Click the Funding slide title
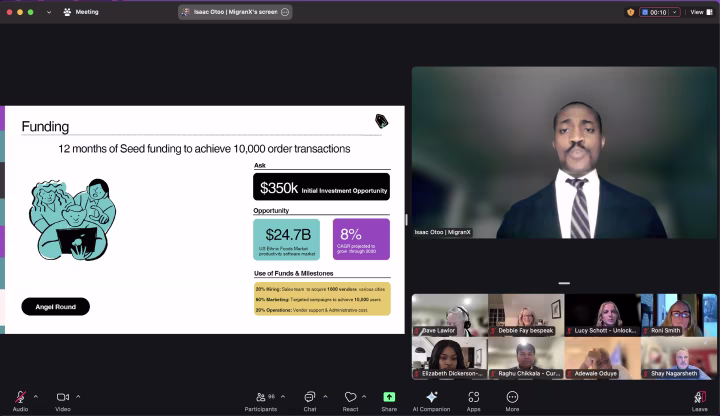Image resolution: width=720 pixels, height=416 pixels. click(x=45, y=127)
